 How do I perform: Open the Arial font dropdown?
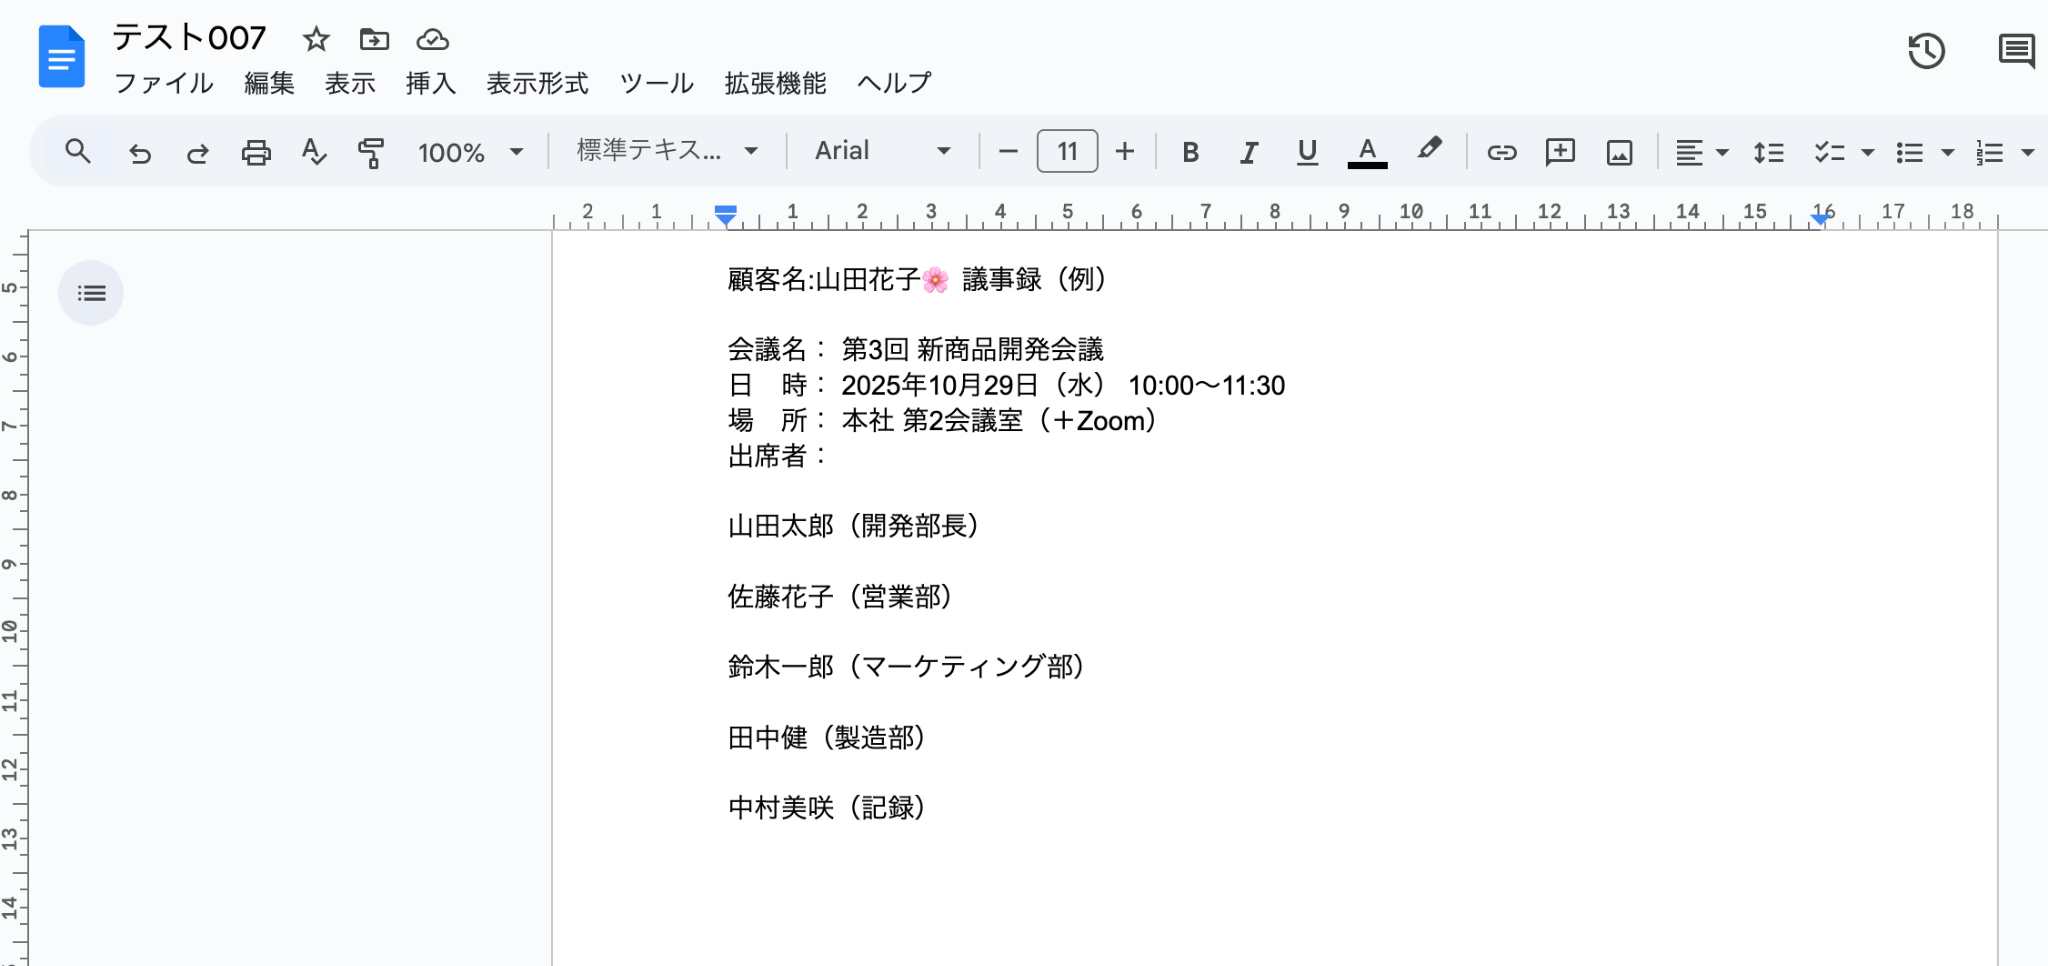click(x=881, y=151)
